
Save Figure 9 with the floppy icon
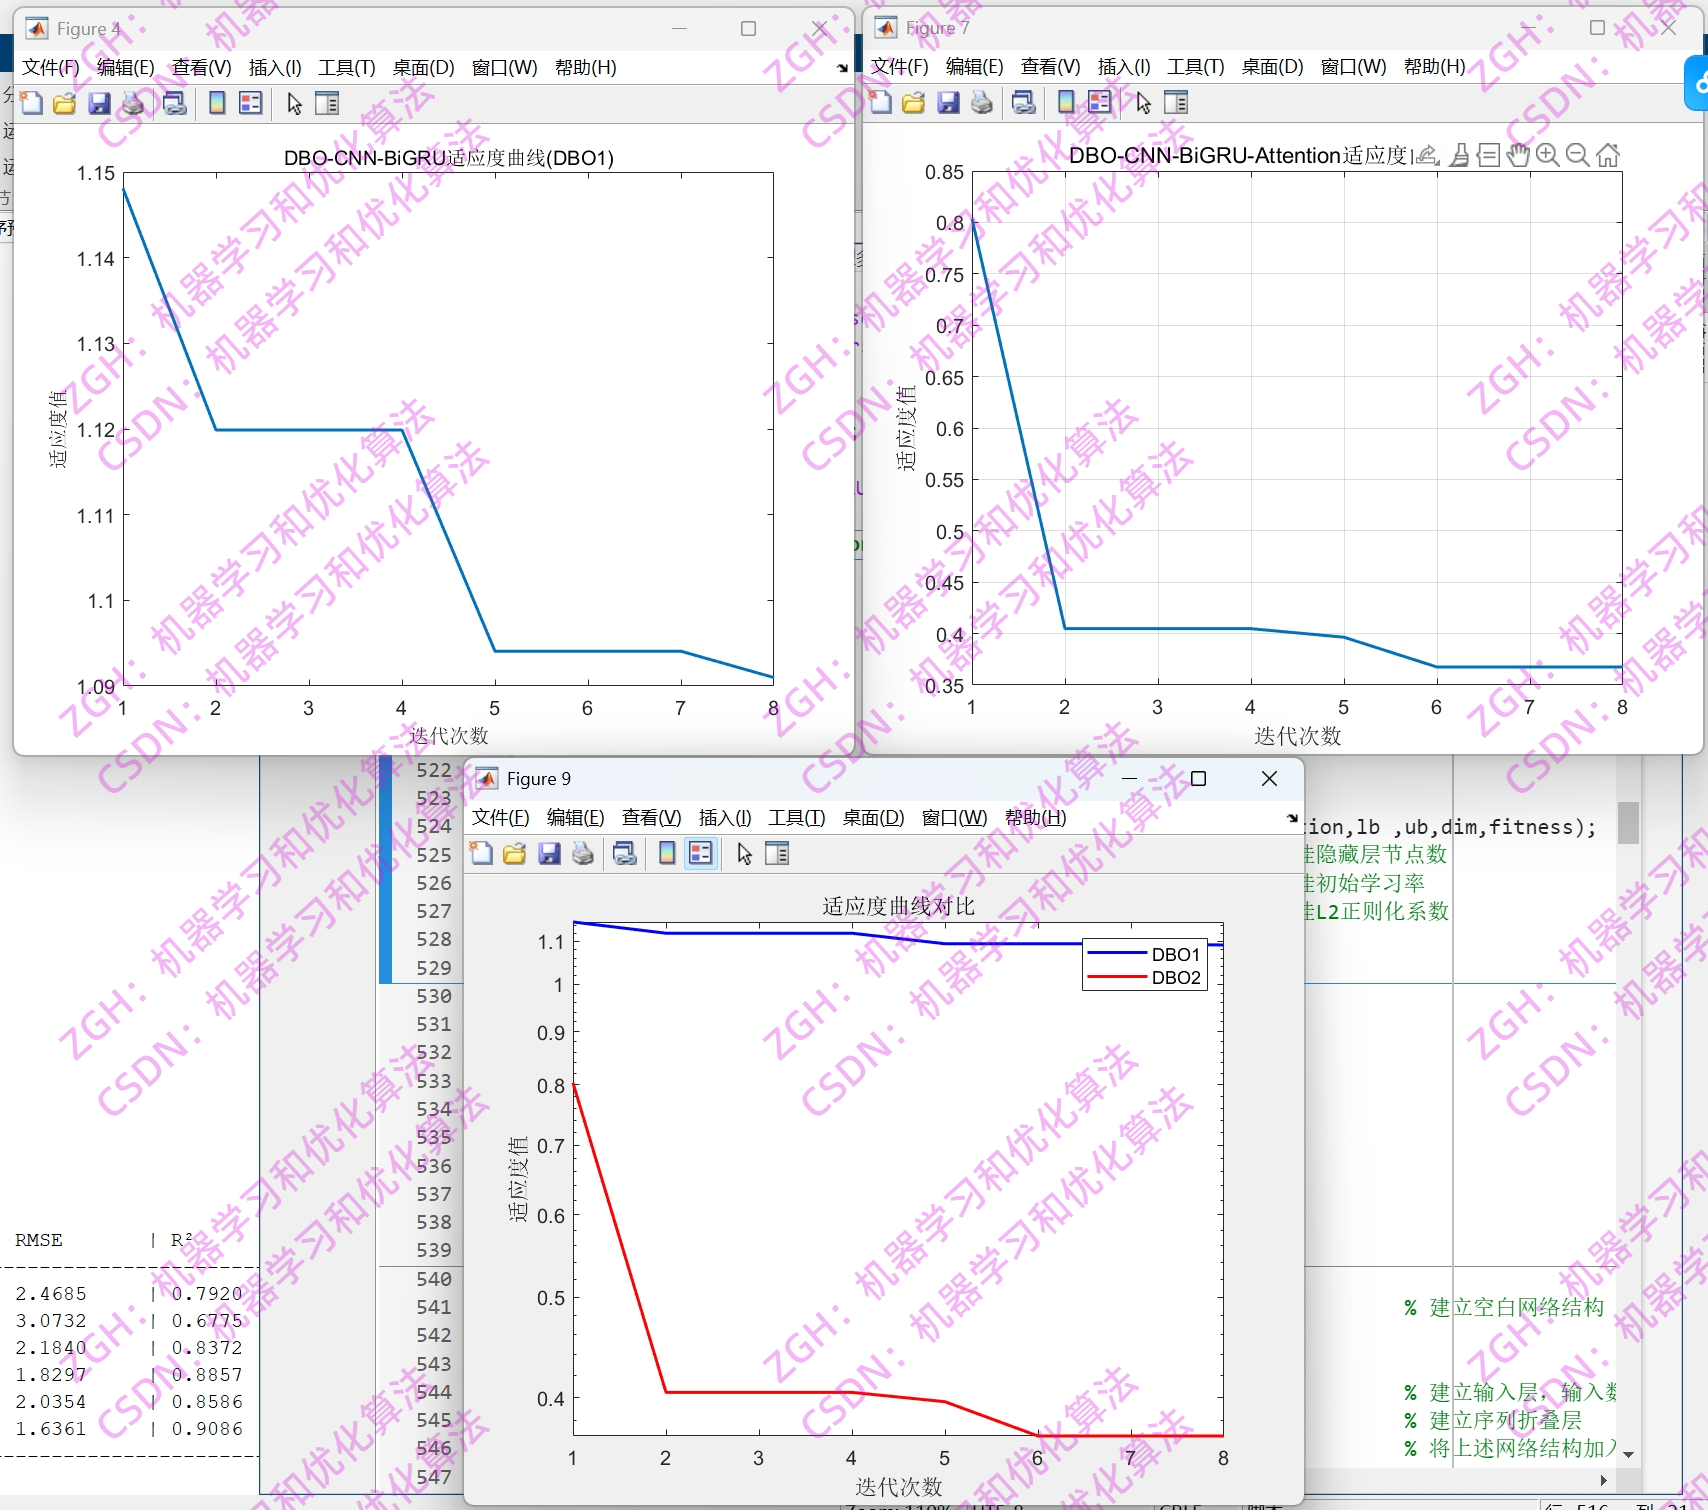(549, 853)
